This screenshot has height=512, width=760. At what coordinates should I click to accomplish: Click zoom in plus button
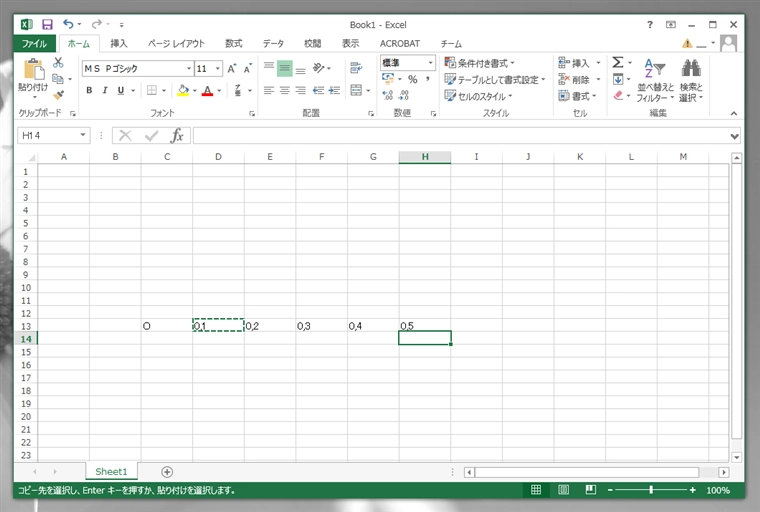[693, 490]
